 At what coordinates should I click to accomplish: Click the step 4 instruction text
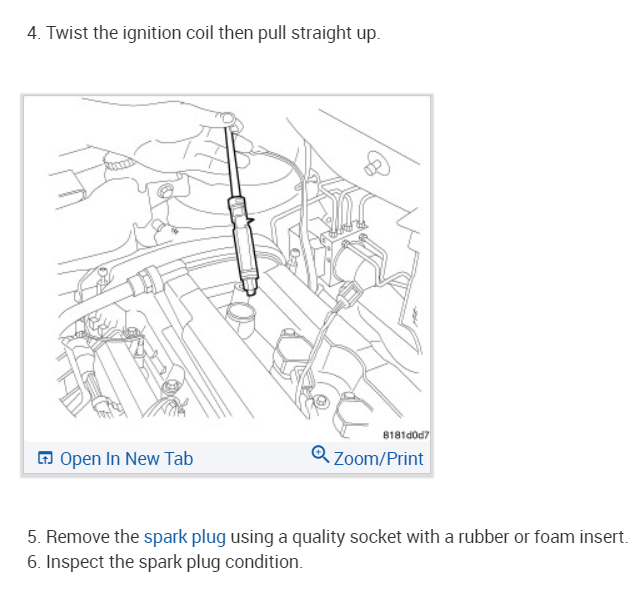tap(203, 34)
